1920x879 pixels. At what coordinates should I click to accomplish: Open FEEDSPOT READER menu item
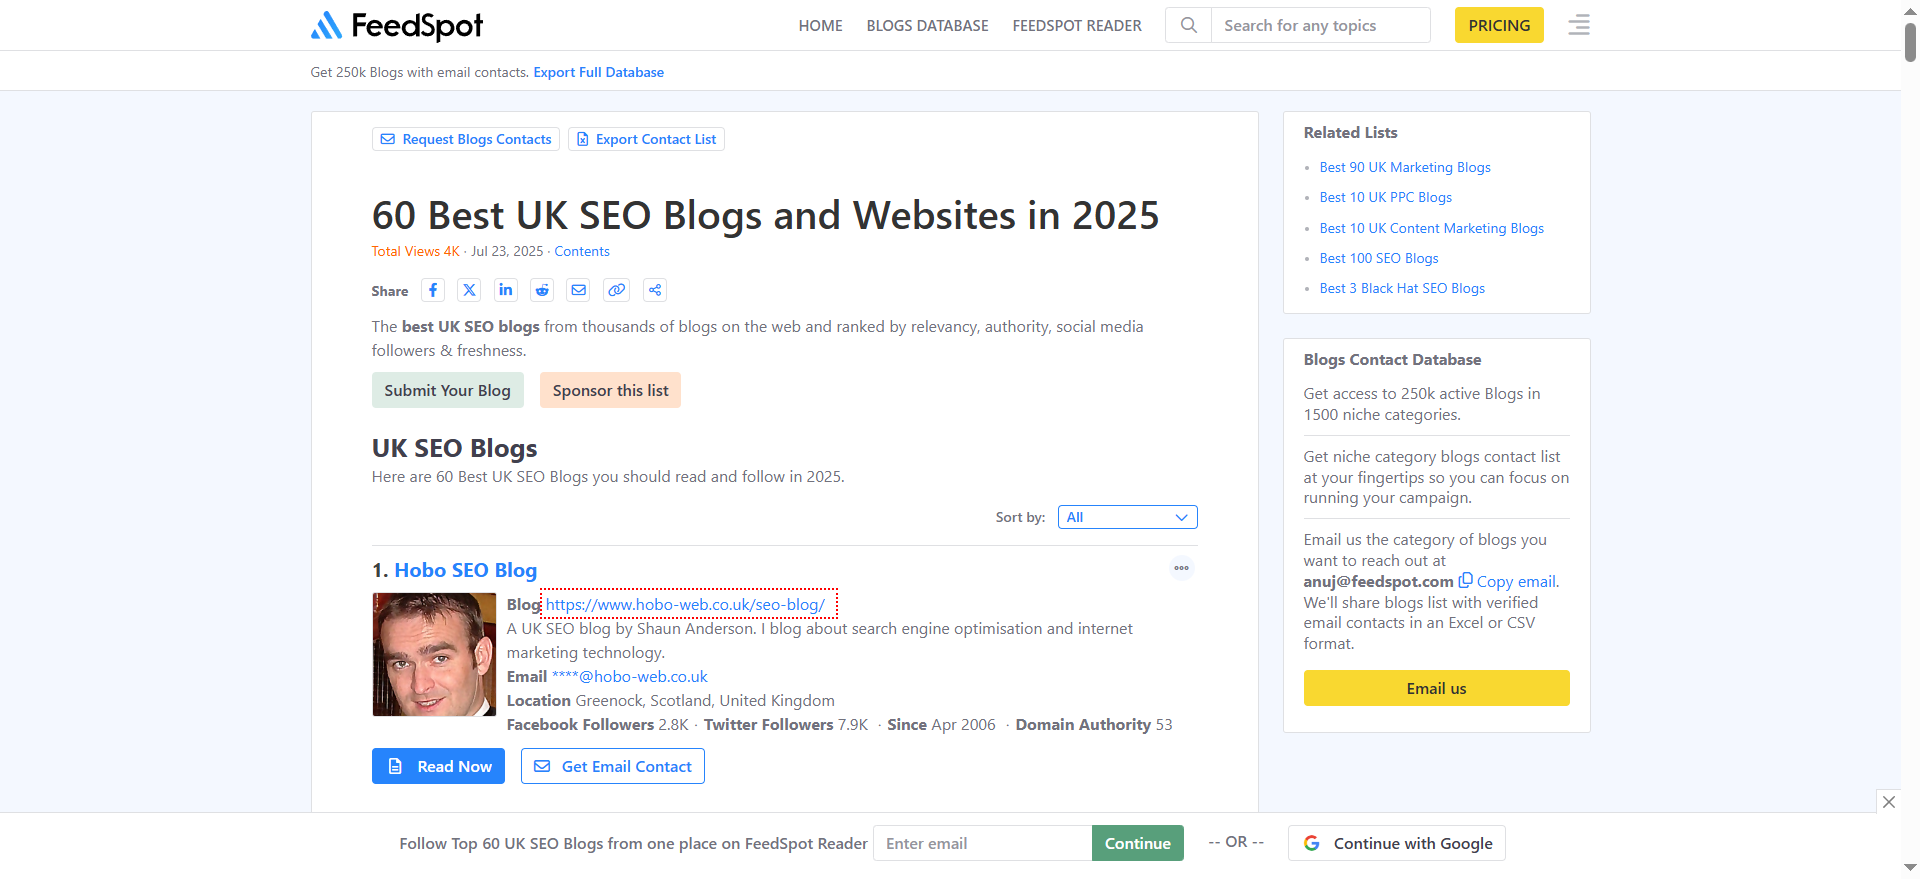[x=1077, y=25]
